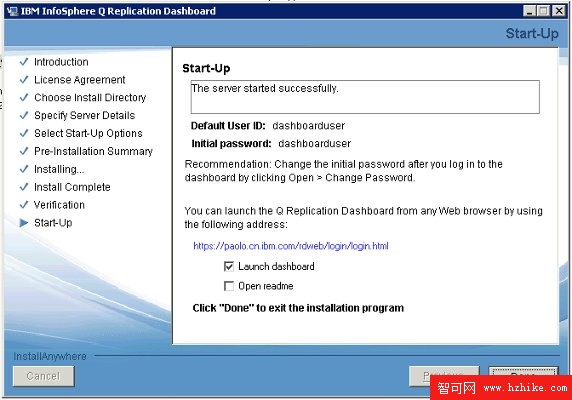Screen dimensions: 572x400
Task: Click the Initial password value dashboarduser
Action: (x=314, y=144)
